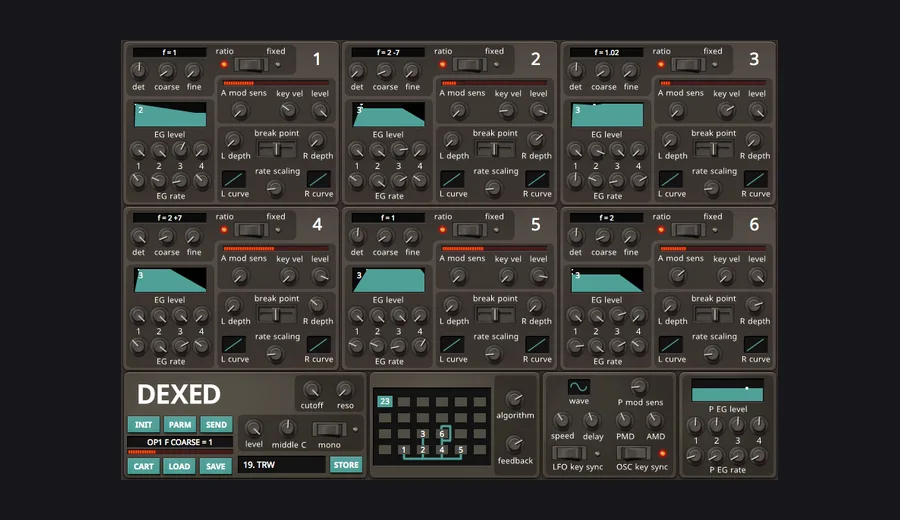Click operator 5 rate scaling knob
Screen dimensions: 900x520
click(x=493, y=354)
